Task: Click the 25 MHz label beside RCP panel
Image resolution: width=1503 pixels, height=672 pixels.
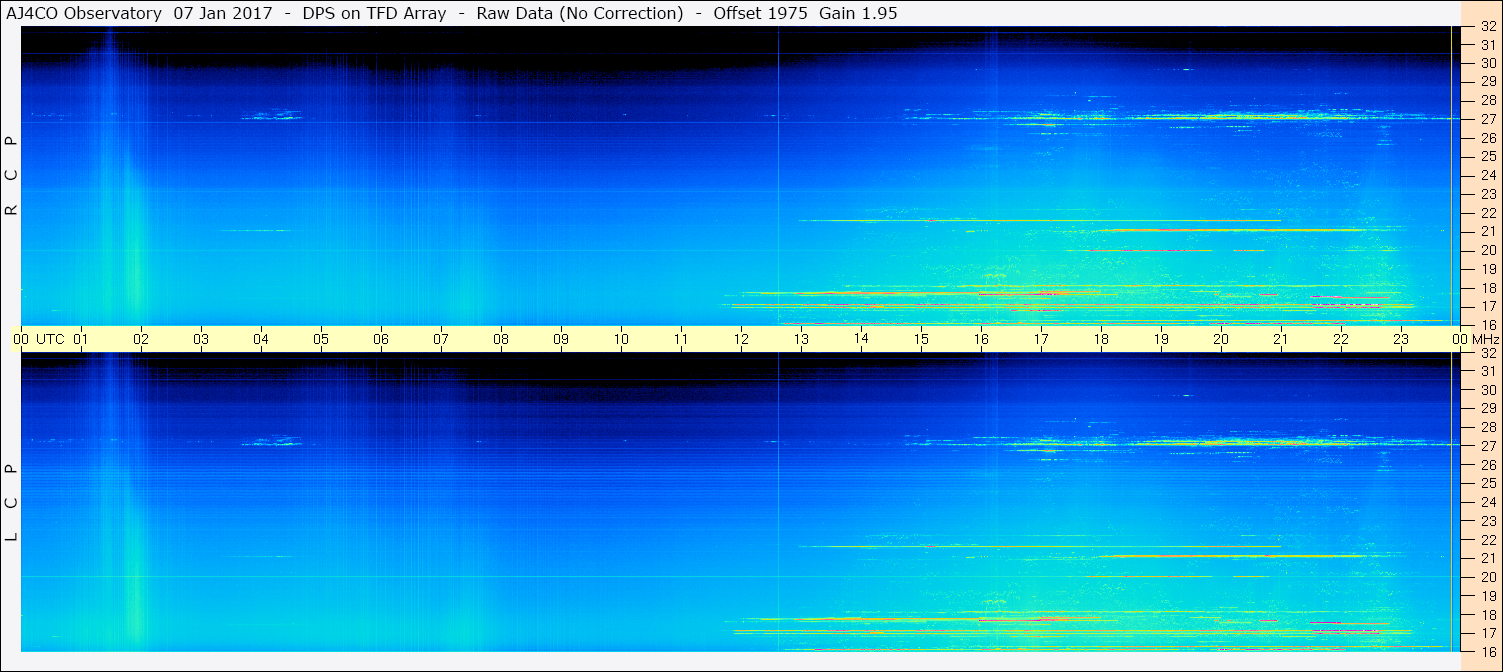Action: (x=1488, y=157)
